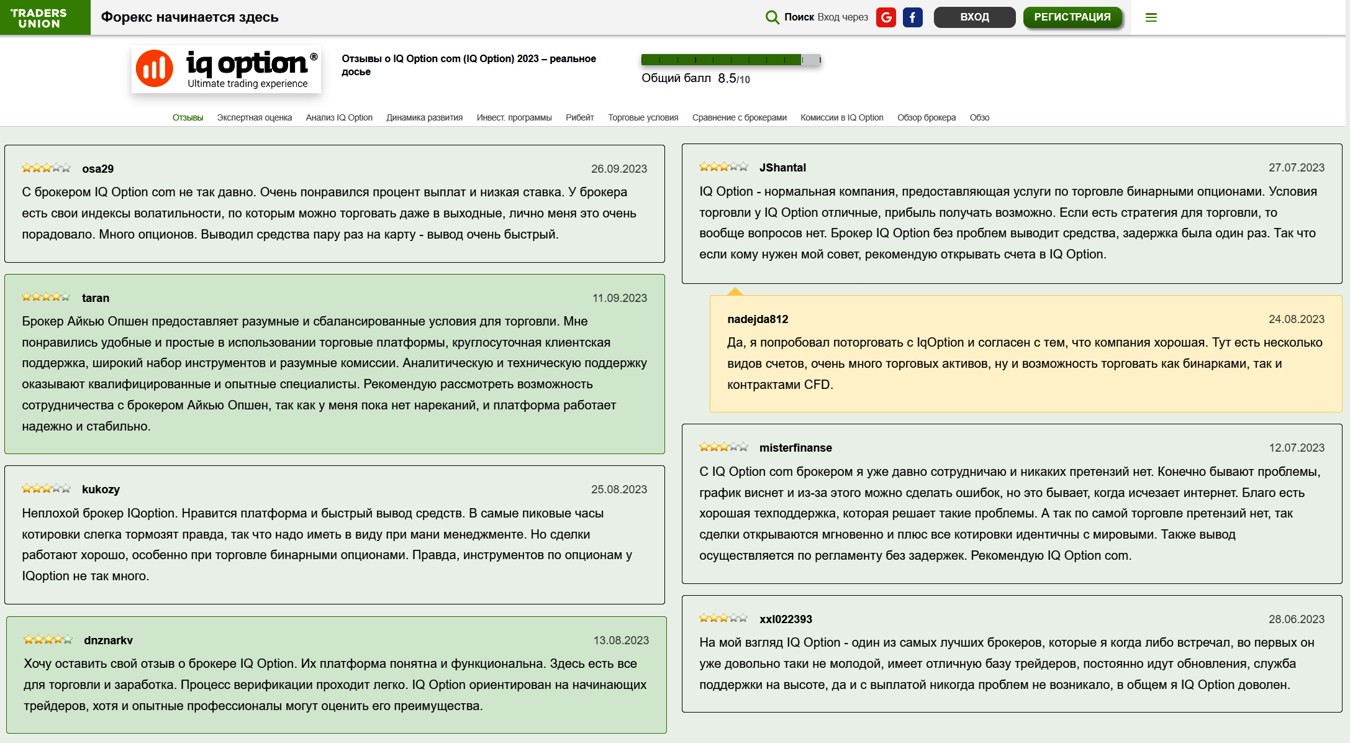The width and height of the screenshot is (1350, 743).
Task: Click star rating of dnznarkv review
Action: [48, 639]
